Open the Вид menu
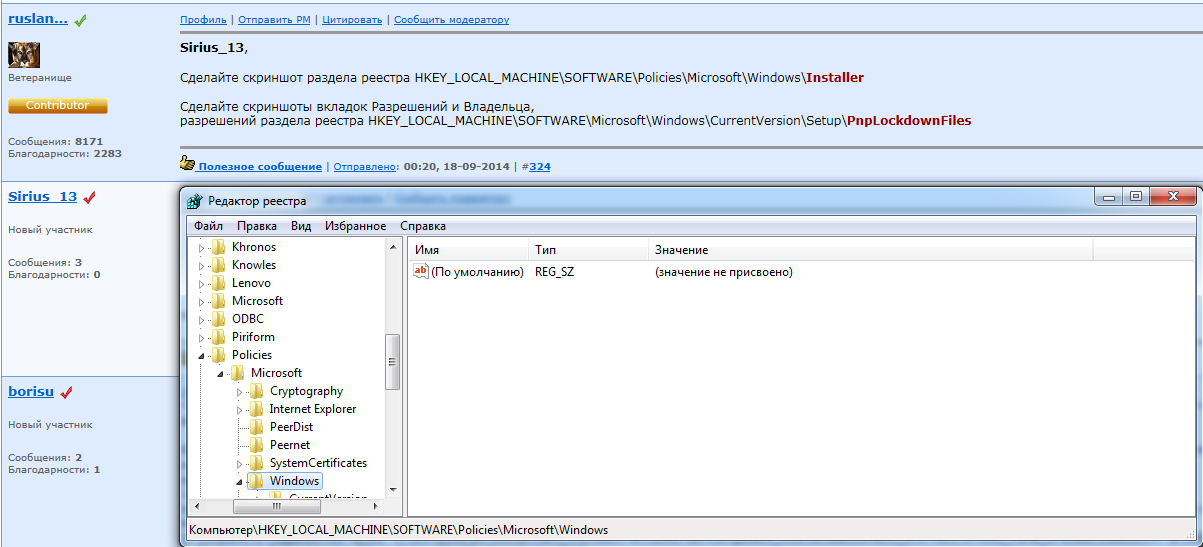Image resolution: width=1203 pixels, height=547 pixels. pos(301,226)
